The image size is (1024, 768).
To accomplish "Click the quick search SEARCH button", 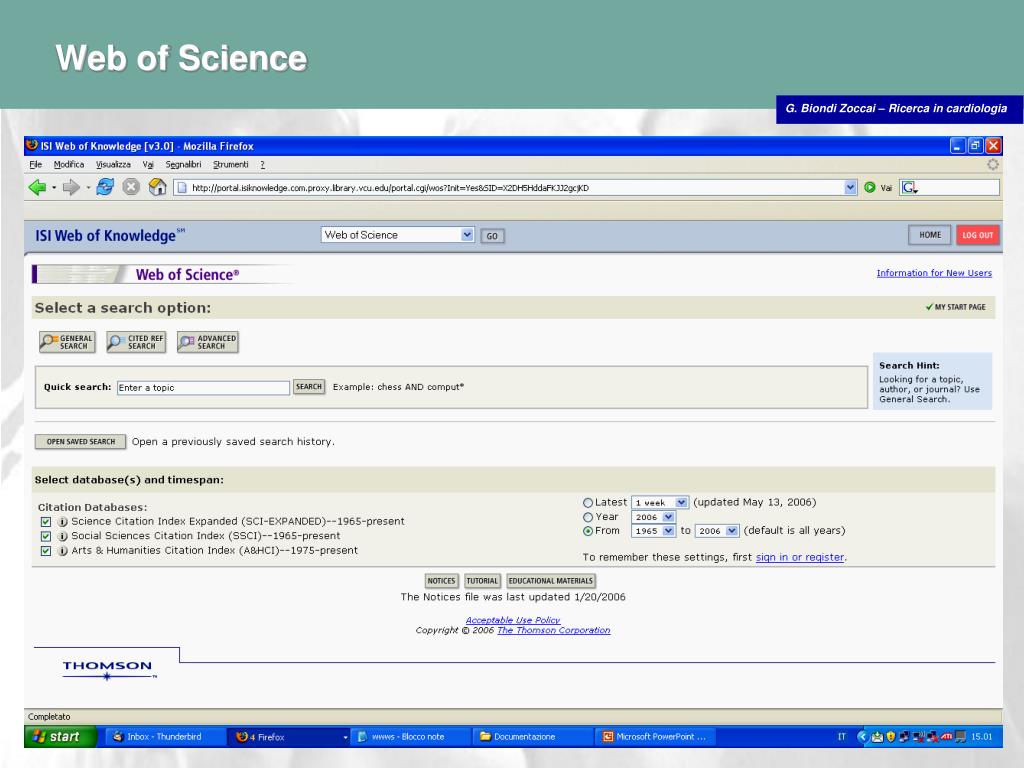I will (x=309, y=387).
